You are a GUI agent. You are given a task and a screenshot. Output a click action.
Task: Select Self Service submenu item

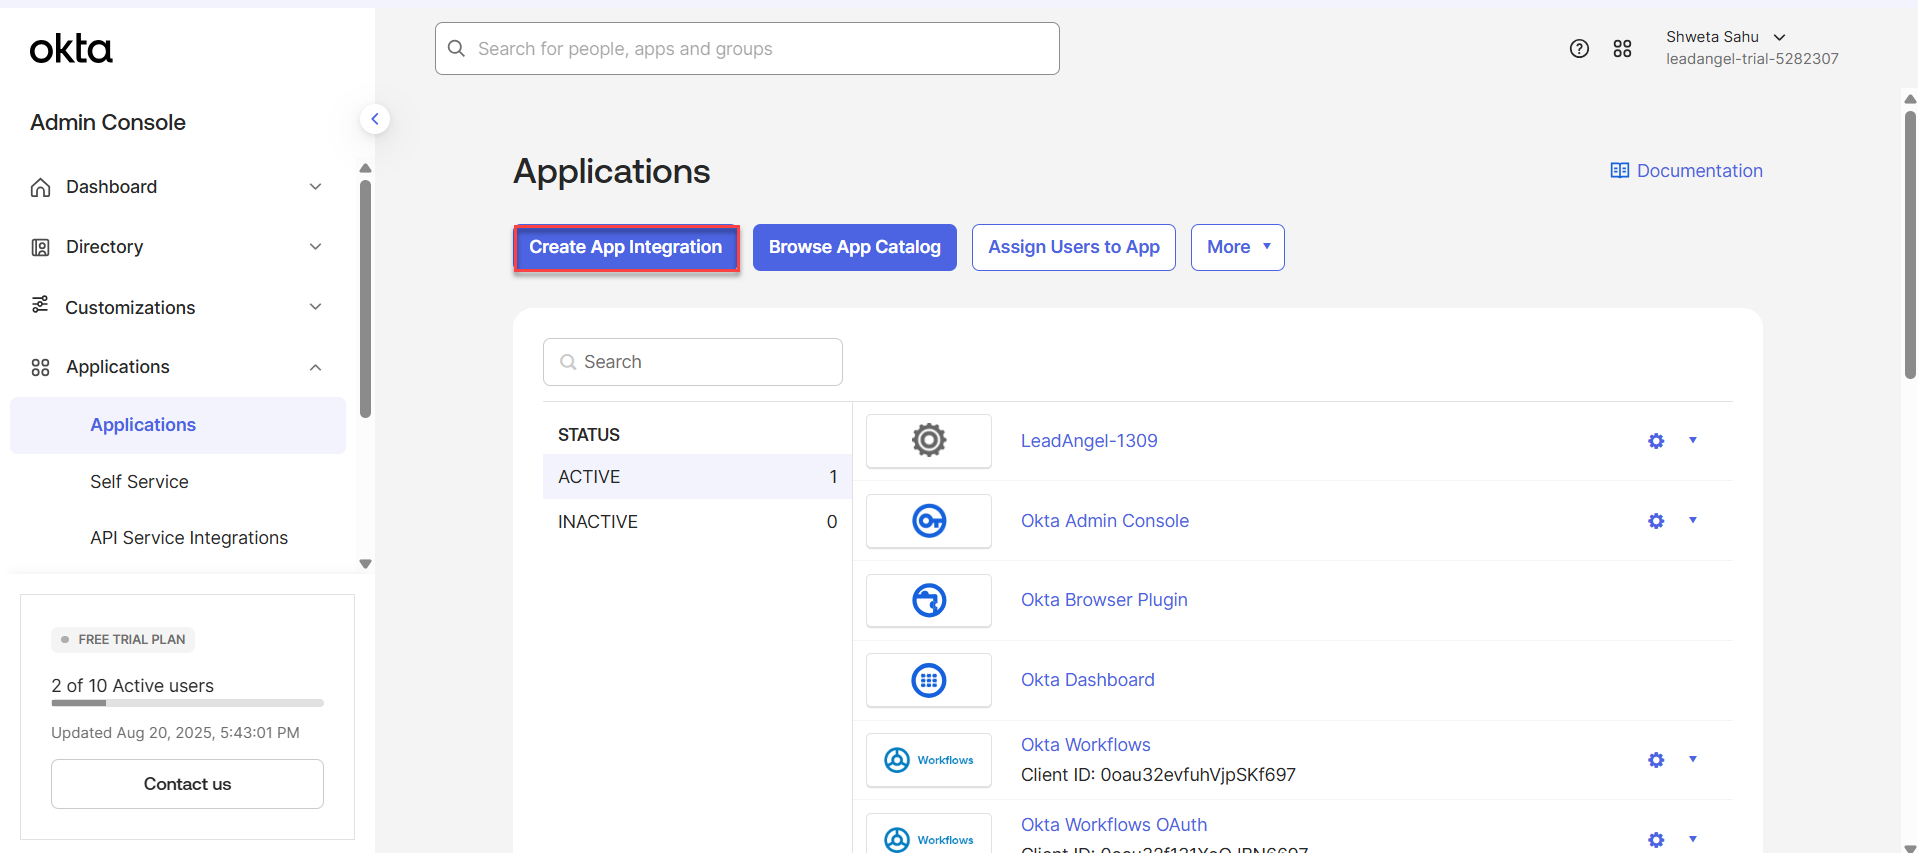139,482
